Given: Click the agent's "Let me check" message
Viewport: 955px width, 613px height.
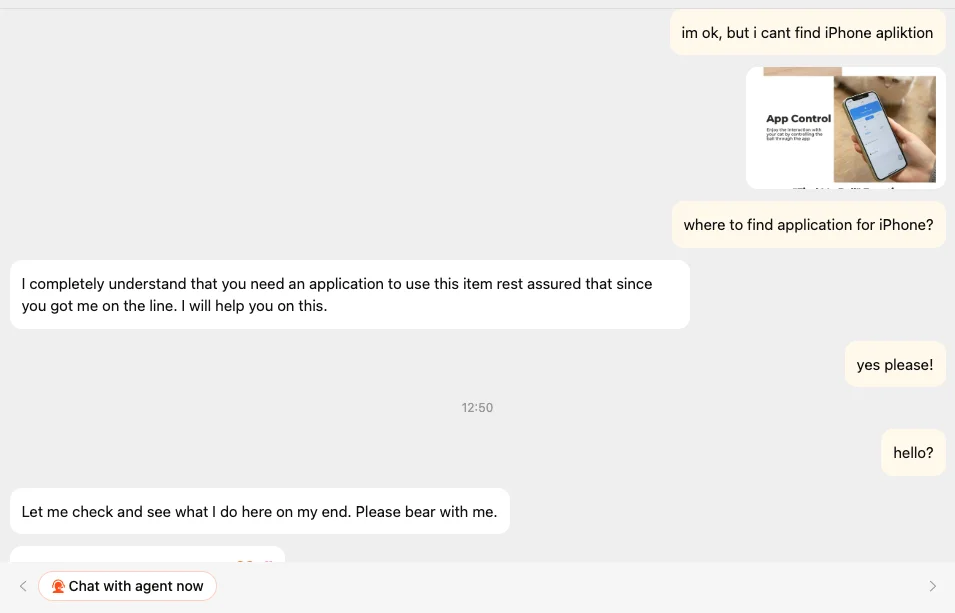Looking at the screenshot, I should coord(259,512).
